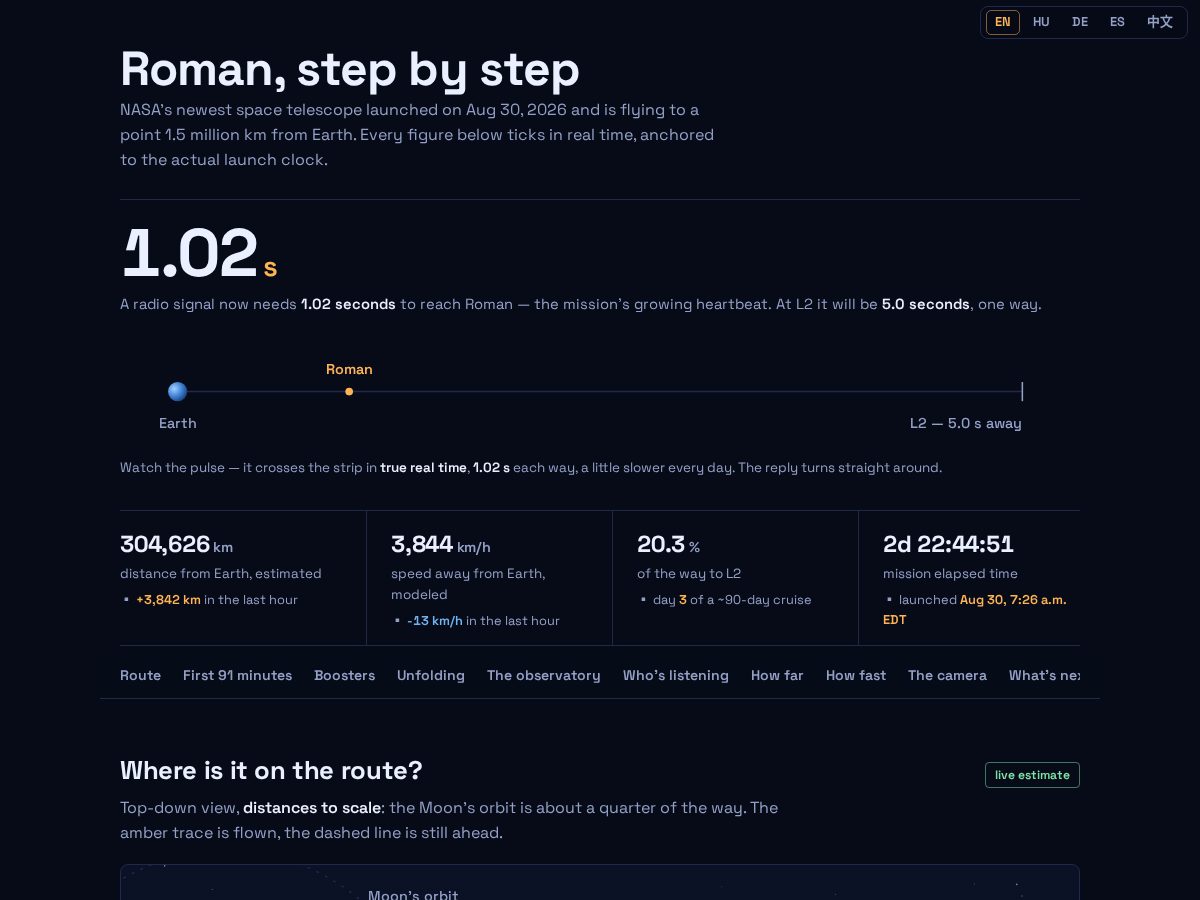Switch language to EN

click(1003, 22)
